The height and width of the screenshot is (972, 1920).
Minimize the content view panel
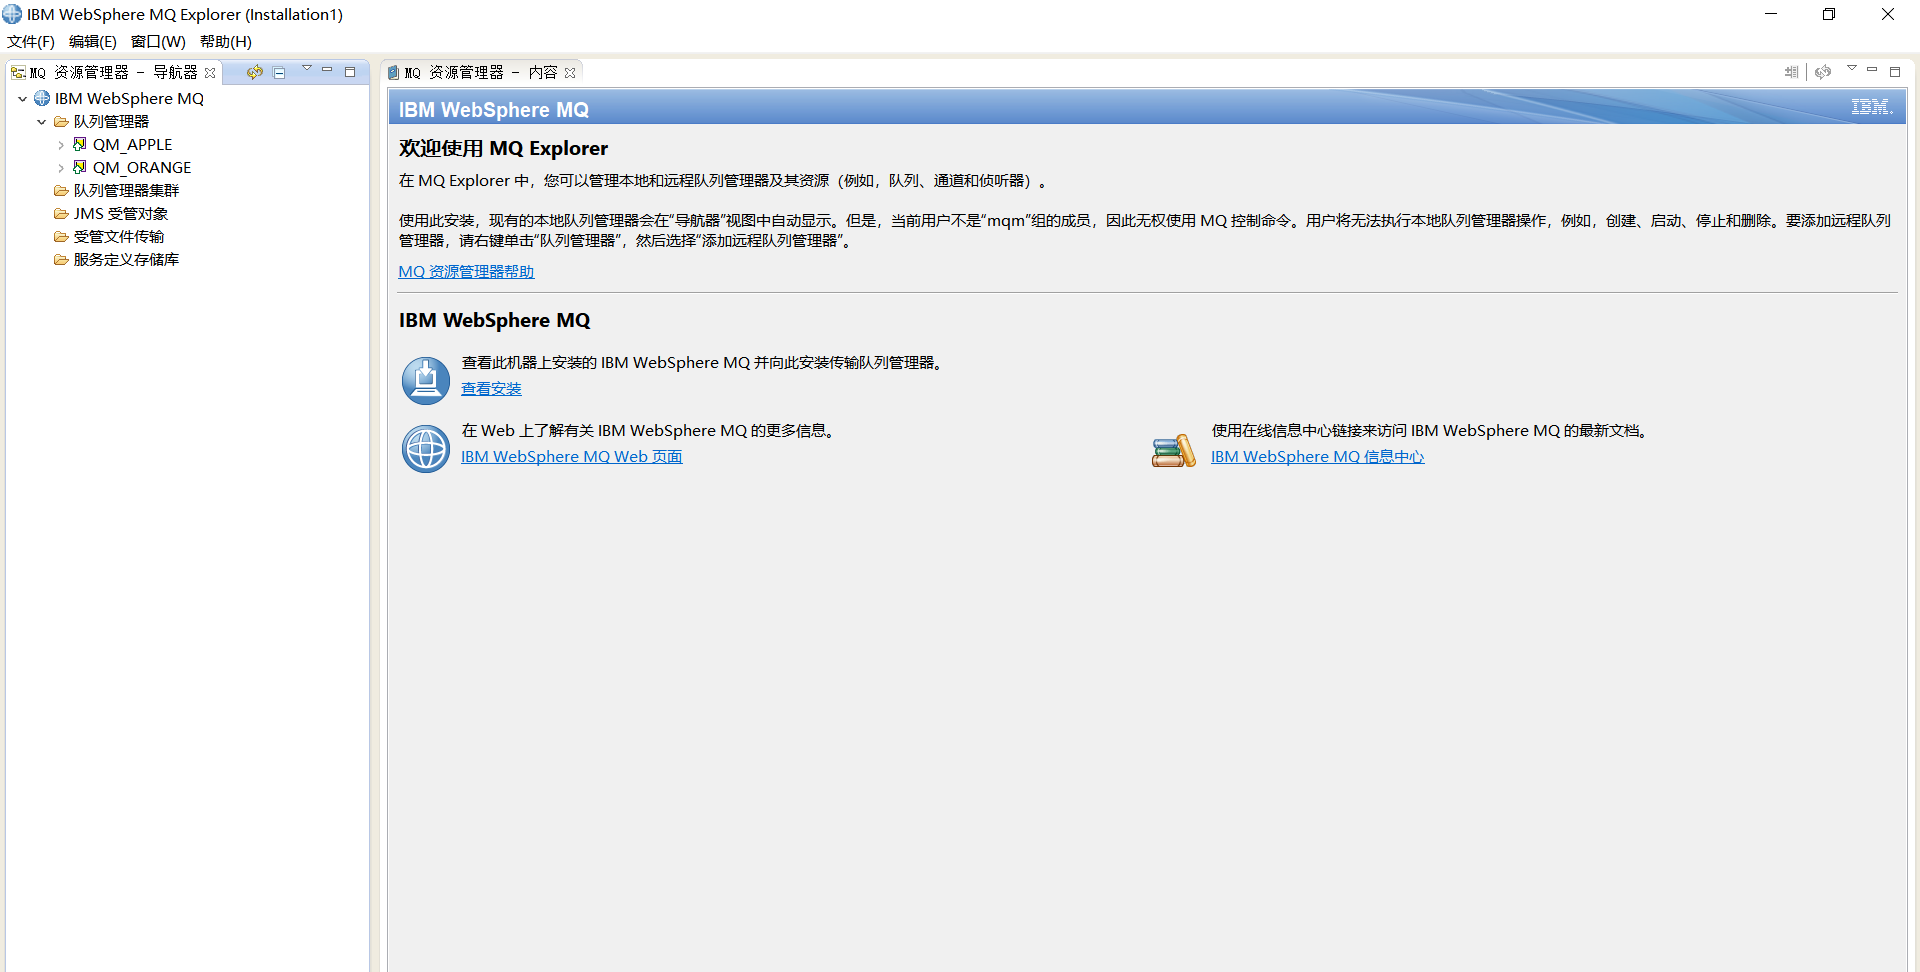1872,70
